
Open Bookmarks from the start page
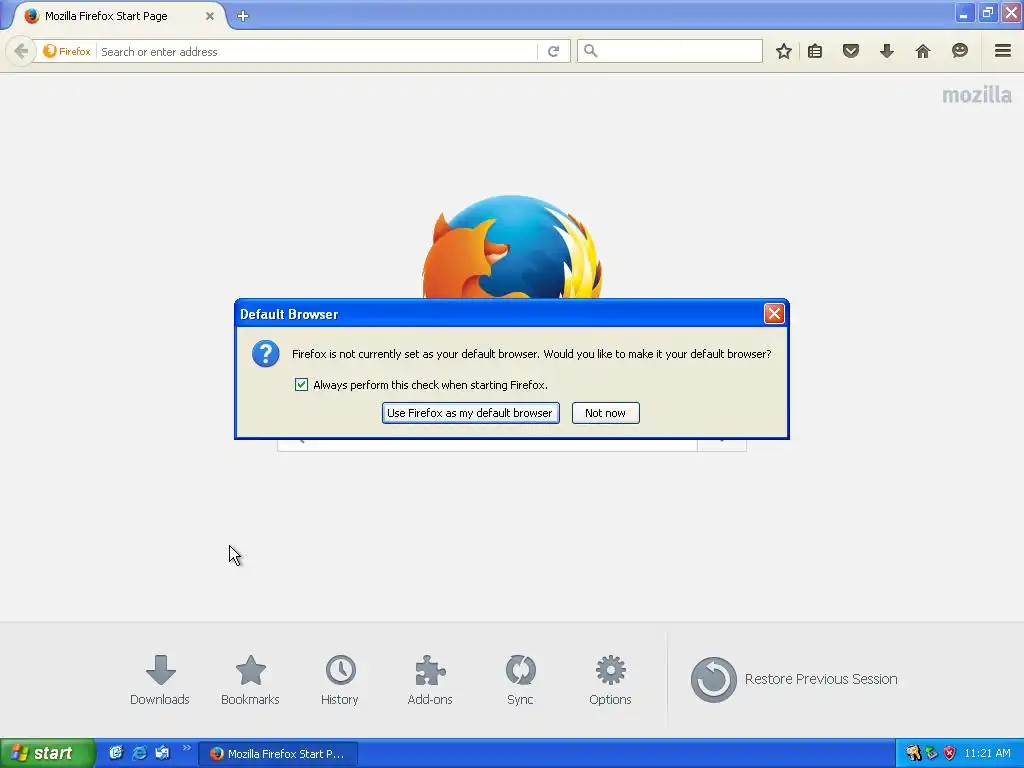[250, 680]
